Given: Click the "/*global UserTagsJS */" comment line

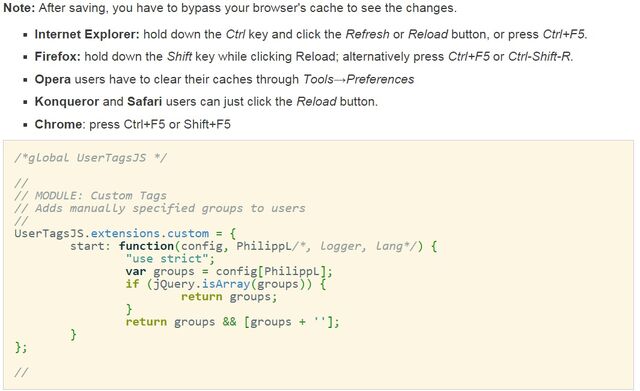Looking at the screenshot, I should [x=91, y=158].
